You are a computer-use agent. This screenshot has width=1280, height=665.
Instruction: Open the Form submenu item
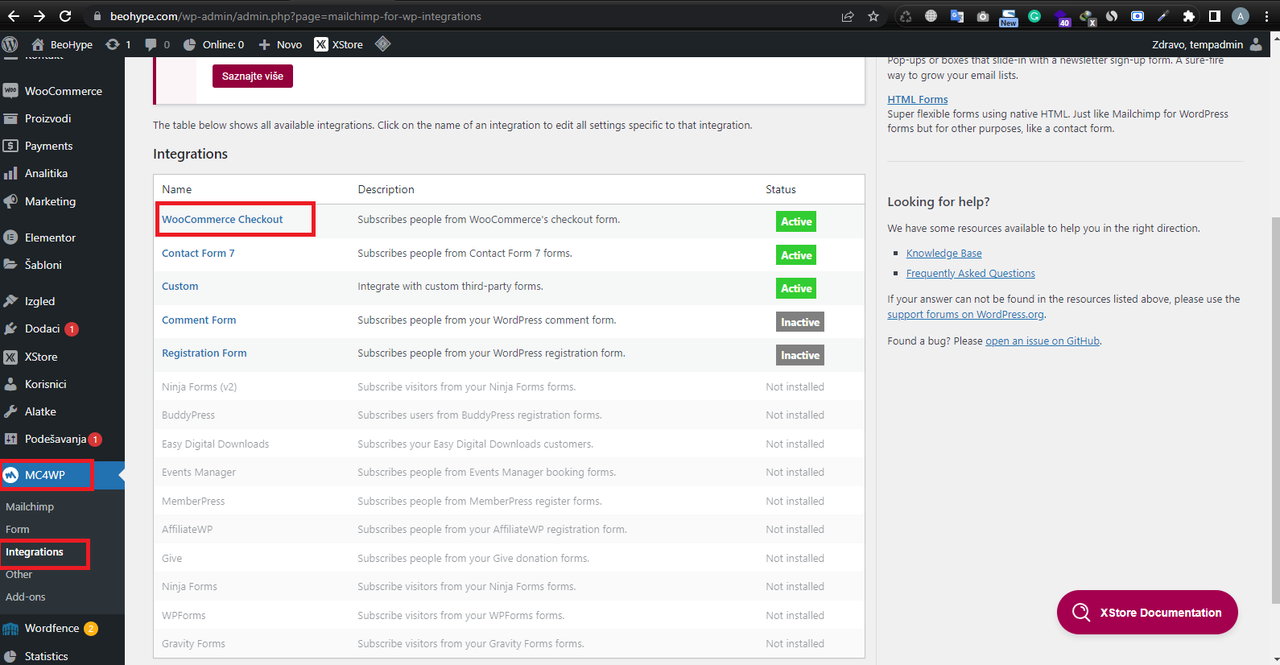[17, 529]
